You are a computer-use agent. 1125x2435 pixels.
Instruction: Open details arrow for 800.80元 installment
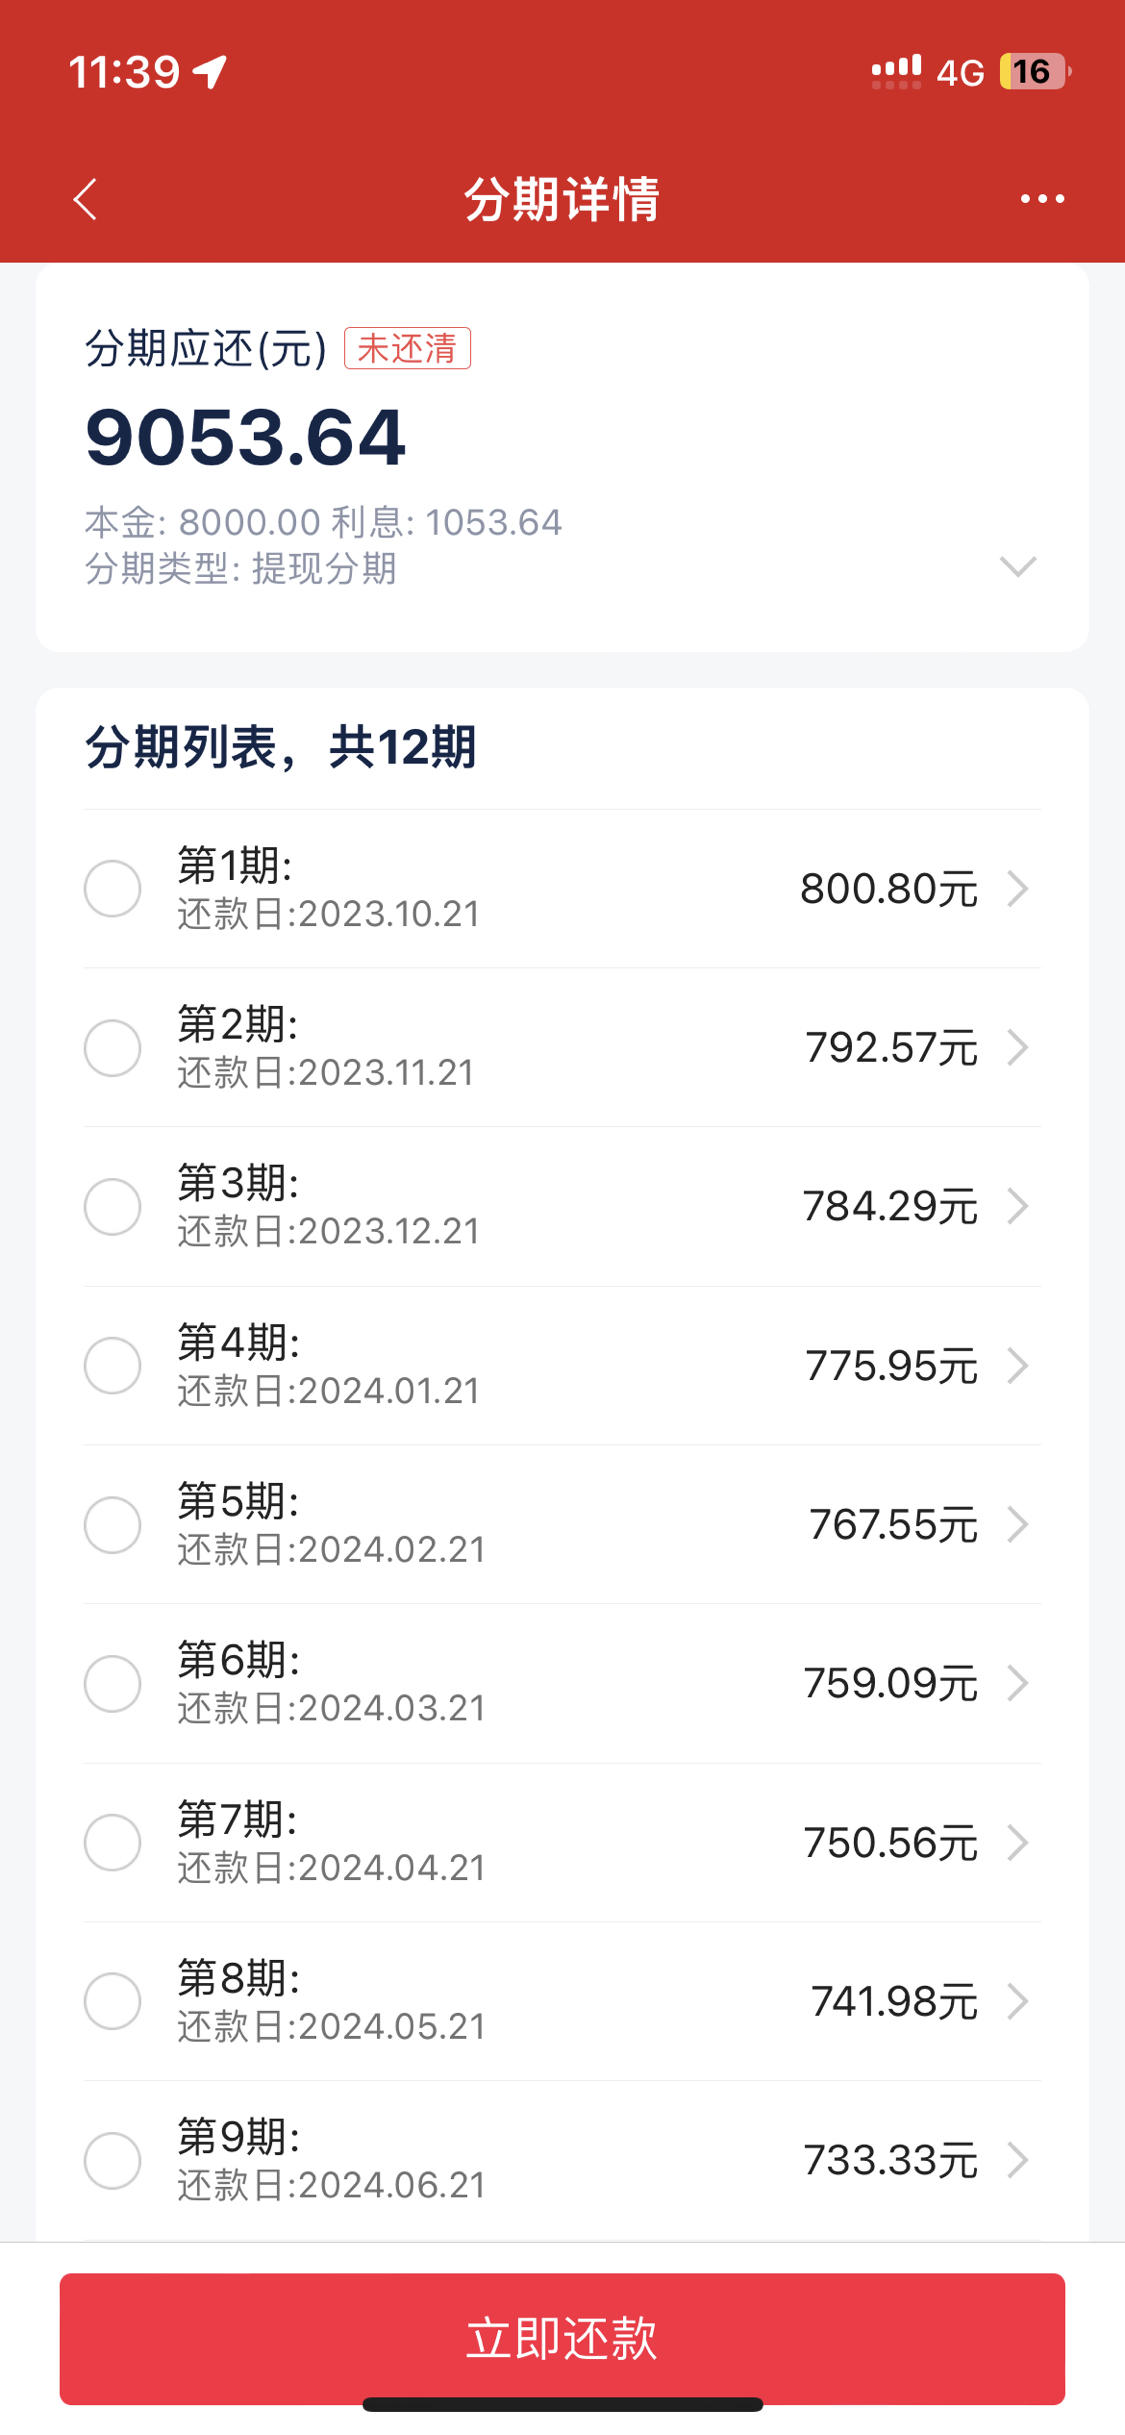1018,888
